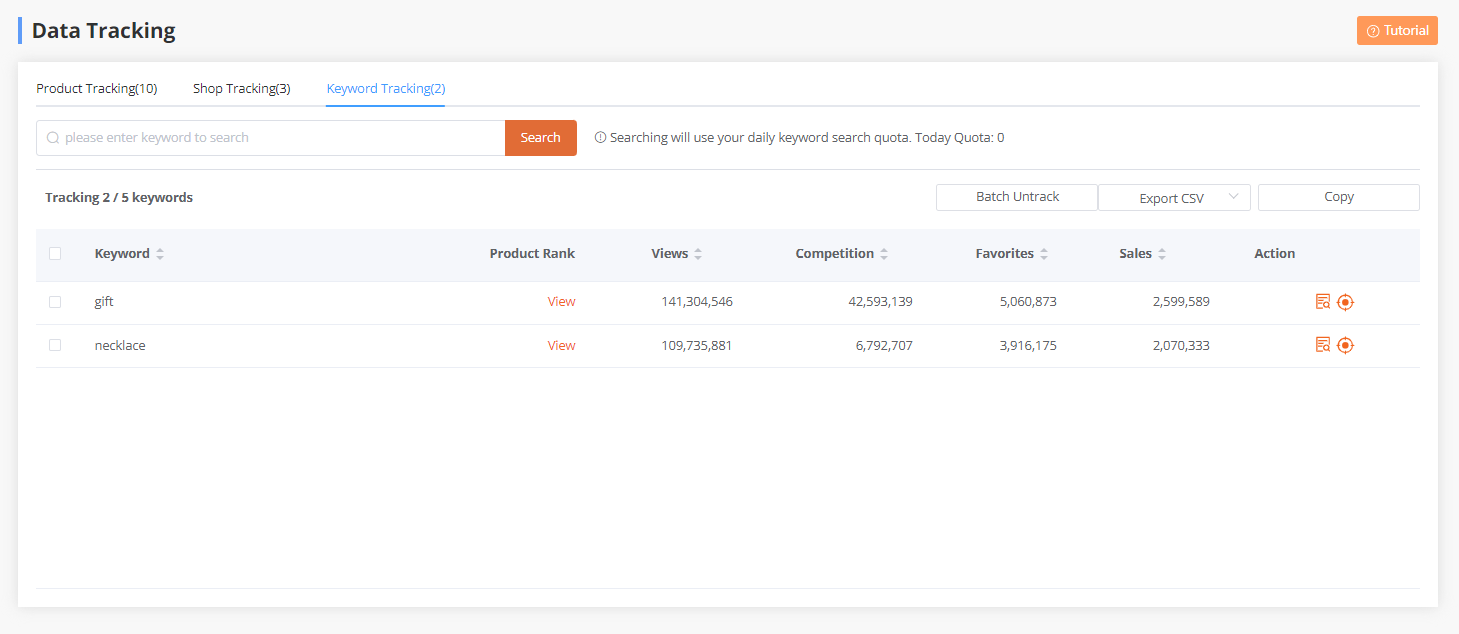Screen dimensions: 1459x634
Task: Click the info icon beside the quota message
Action: [599, 137]
